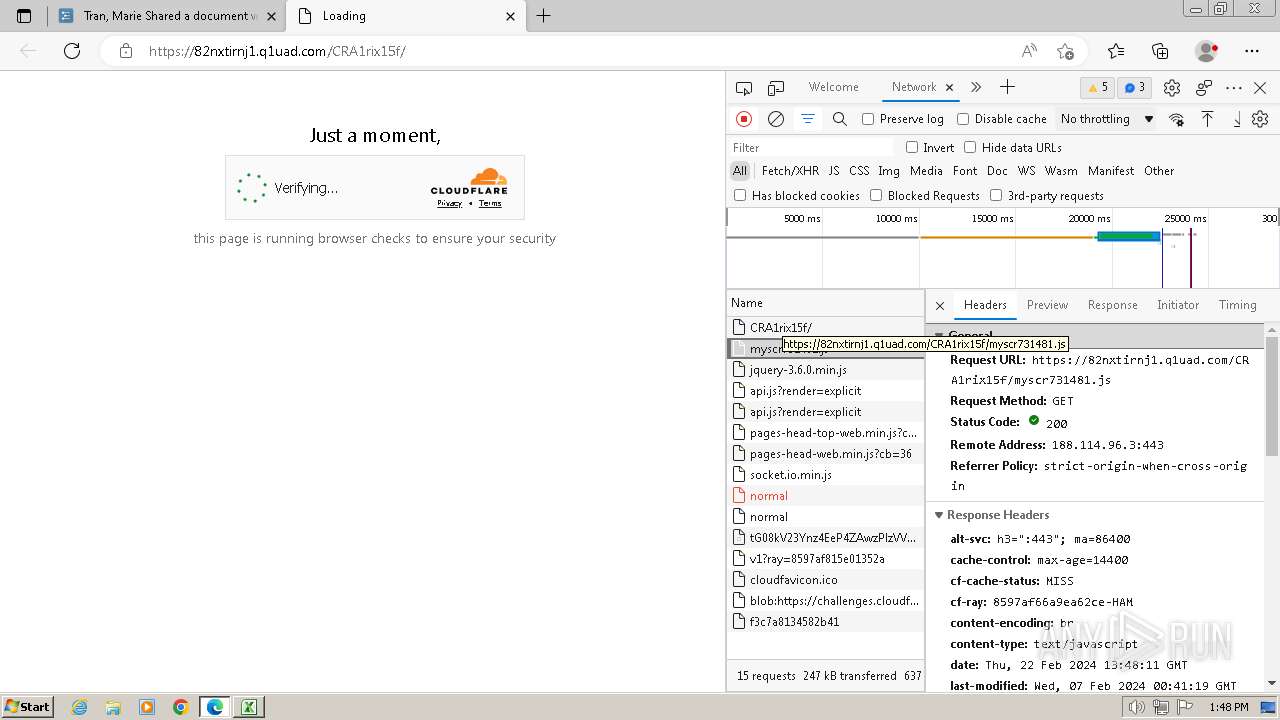Search the network log
The height and width of the screenshot is (720, 1280).
click(x=840, y=119)
